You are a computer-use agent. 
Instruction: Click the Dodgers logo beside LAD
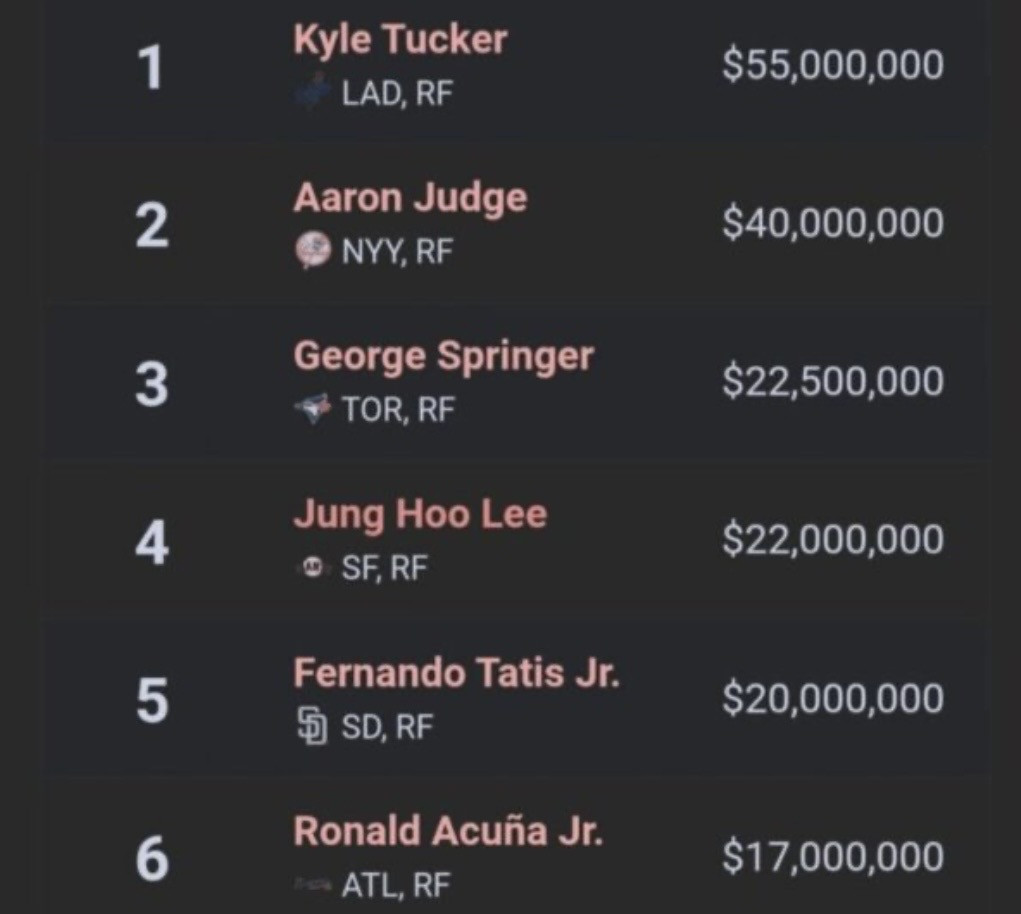[314, 94]
